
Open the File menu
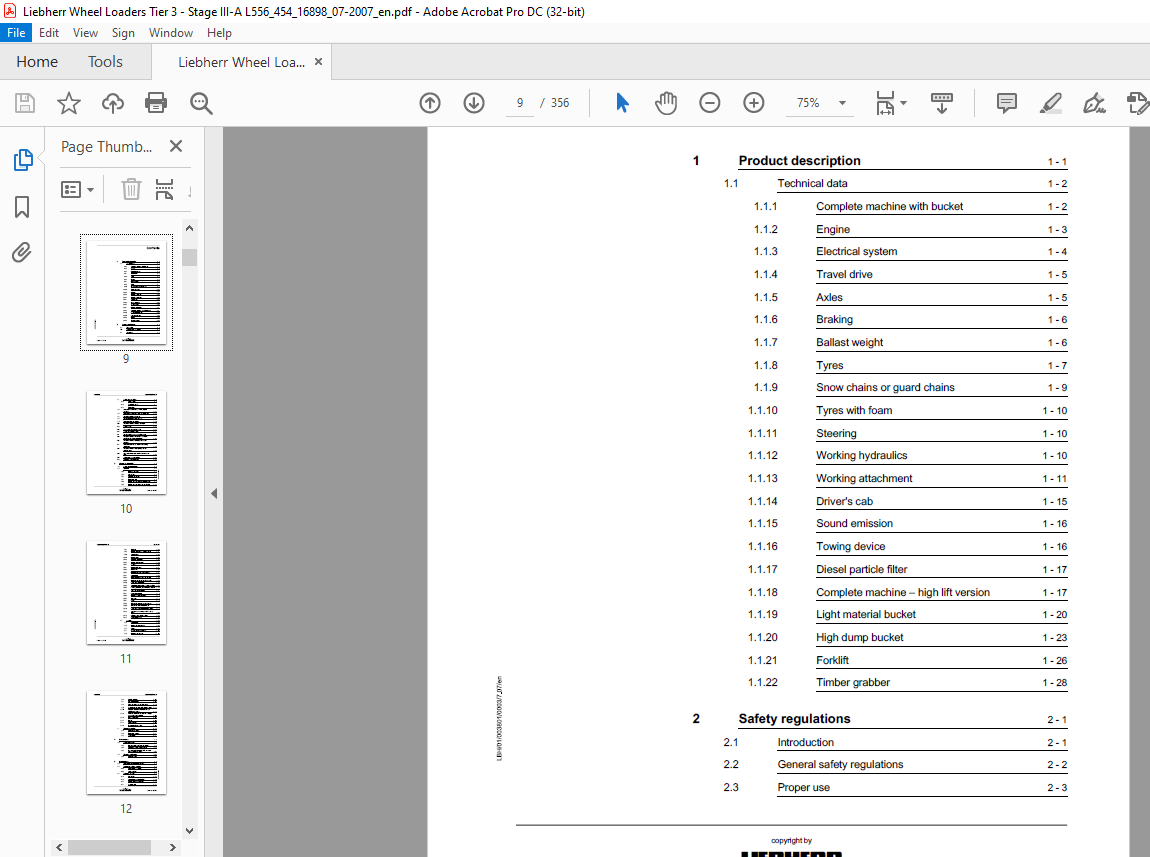click(x=16, y=33)
